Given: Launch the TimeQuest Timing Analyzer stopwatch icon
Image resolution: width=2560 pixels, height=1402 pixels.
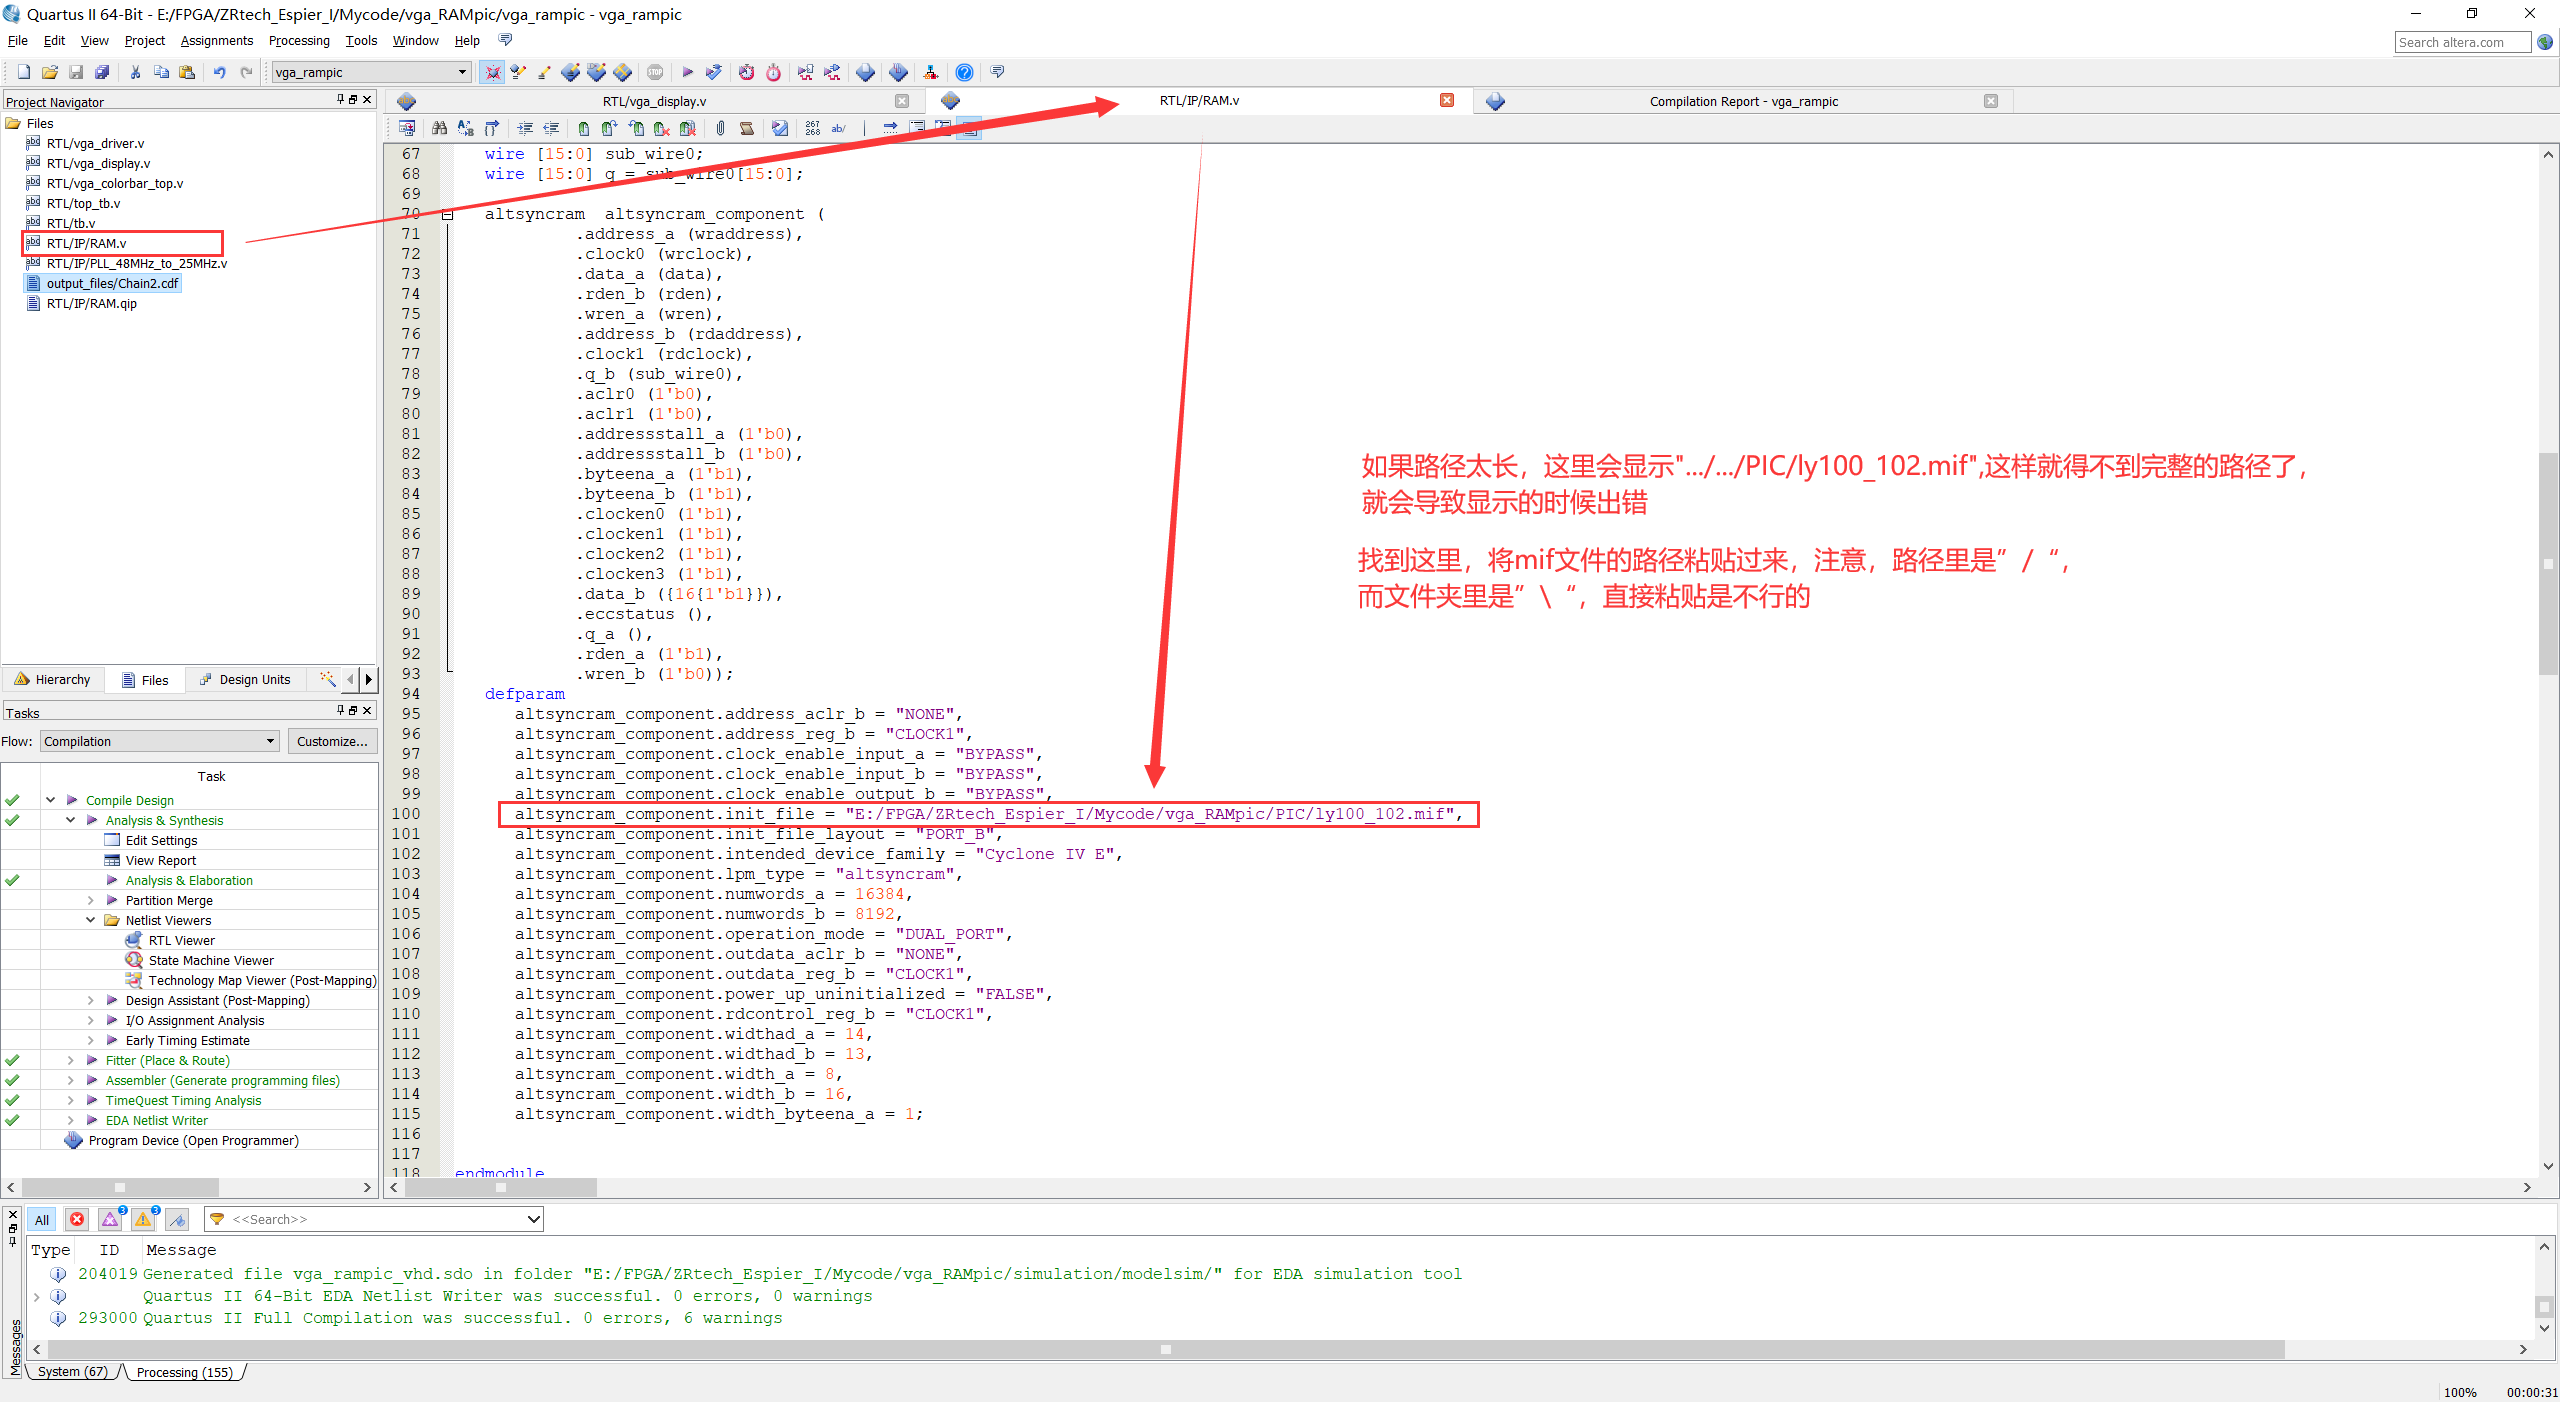Looking at the screenshot, I should (x=773, y=72).
